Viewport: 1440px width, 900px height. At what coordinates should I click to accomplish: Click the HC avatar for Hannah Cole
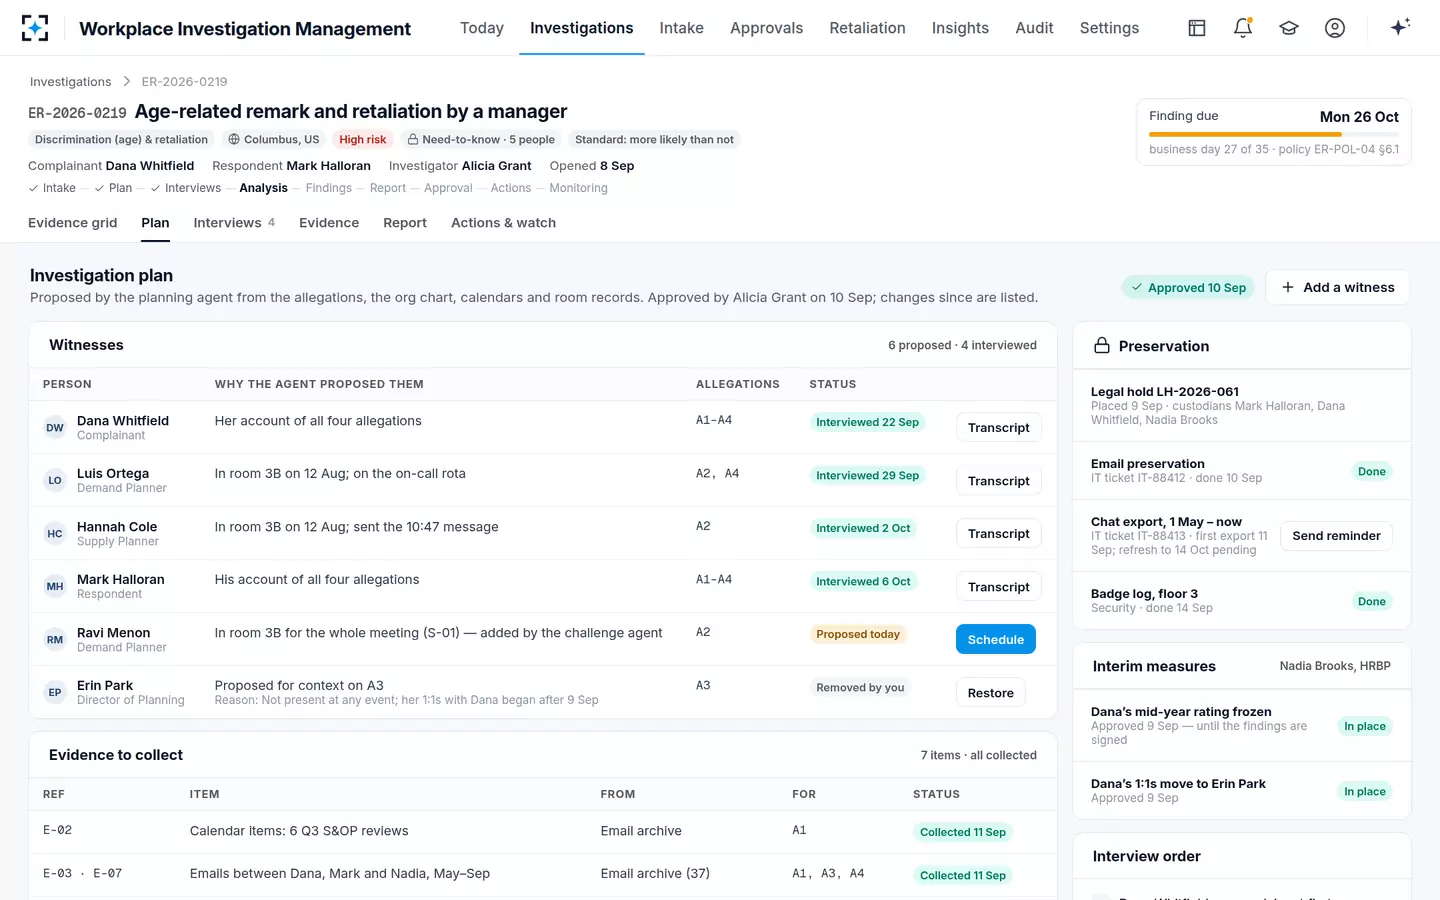point(55,534)
